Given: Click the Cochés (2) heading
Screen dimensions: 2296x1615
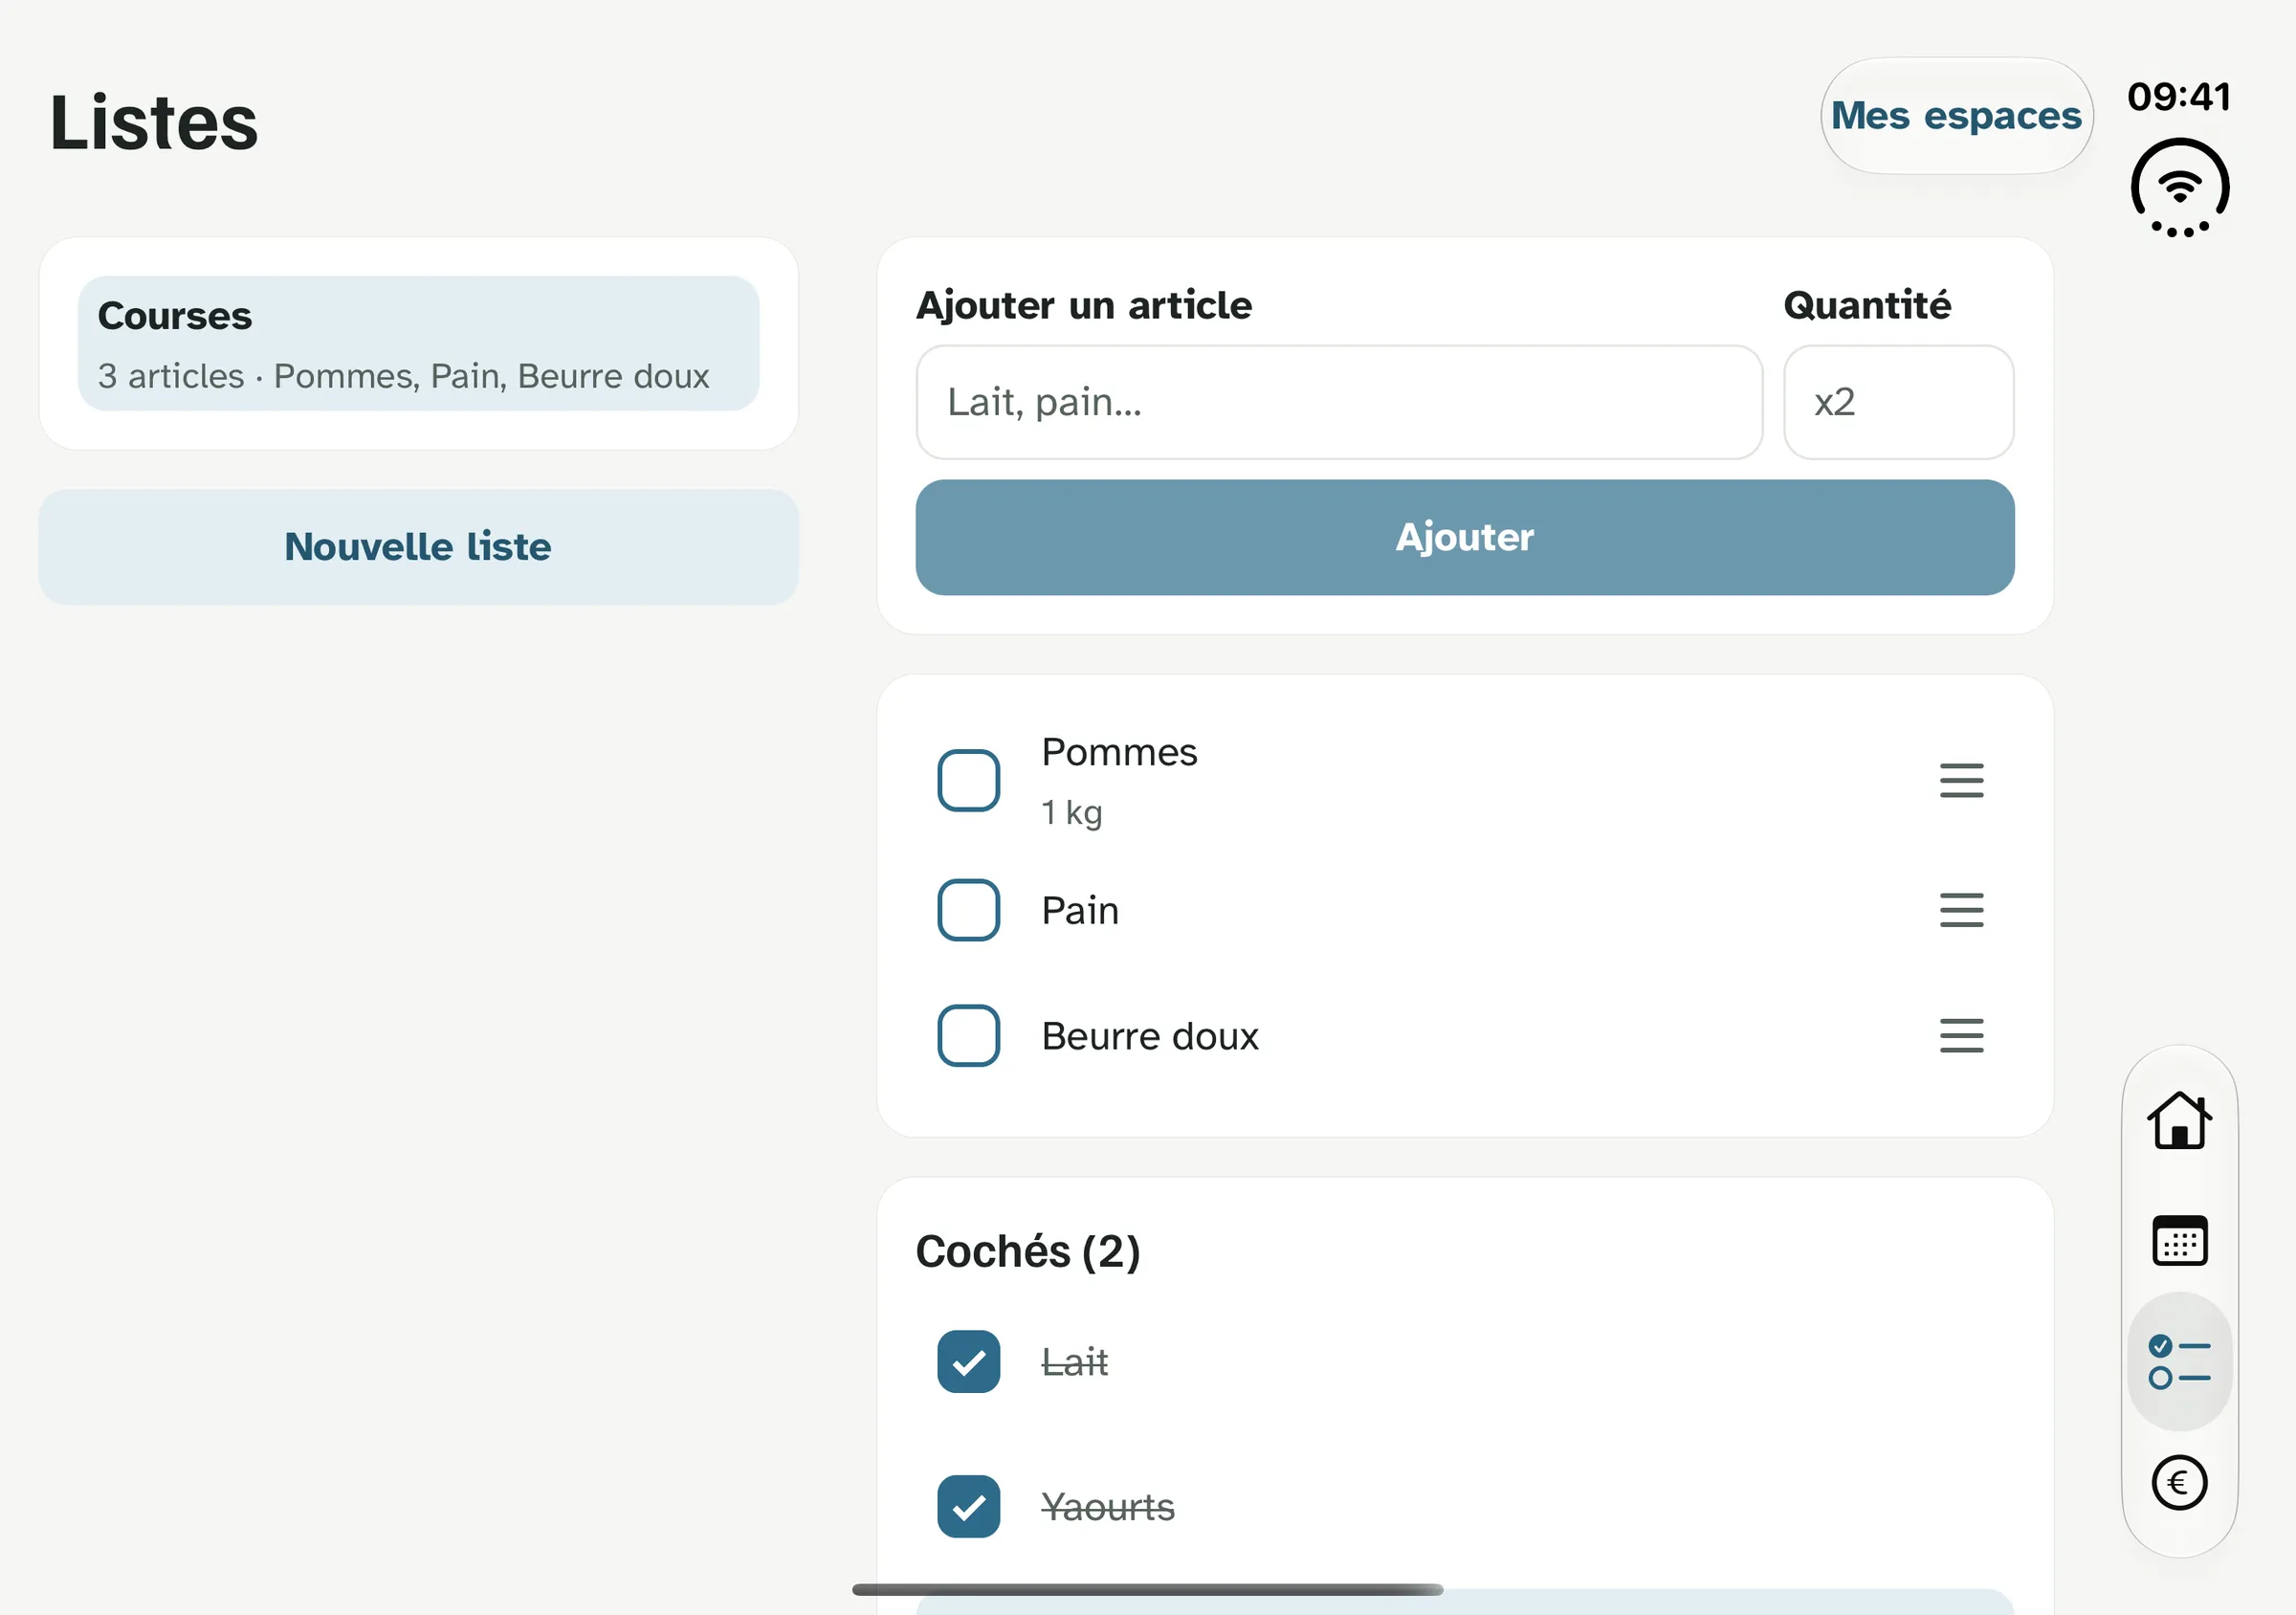Looking at the screenshot, I should pyautogui.click(x=1028, y=1252).
